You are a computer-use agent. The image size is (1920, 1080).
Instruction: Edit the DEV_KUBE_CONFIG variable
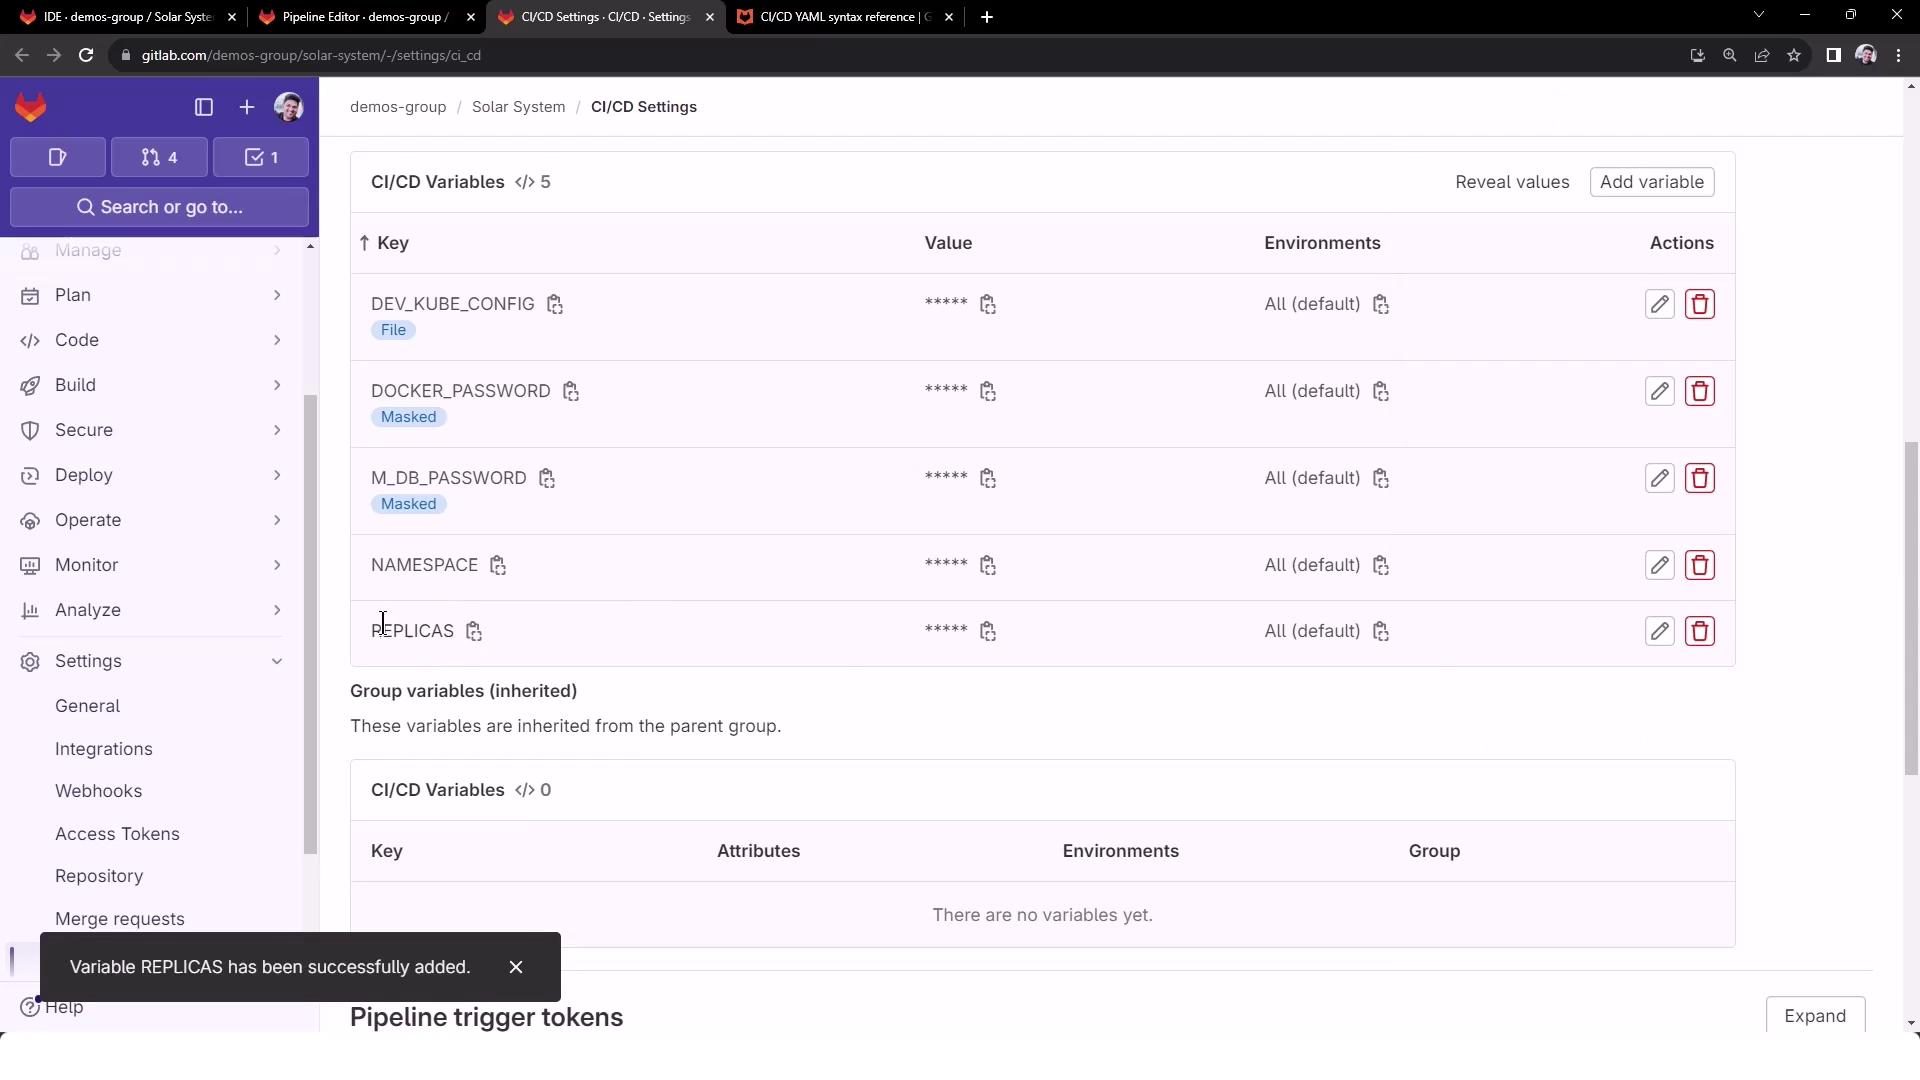[x=1659, y=304]
